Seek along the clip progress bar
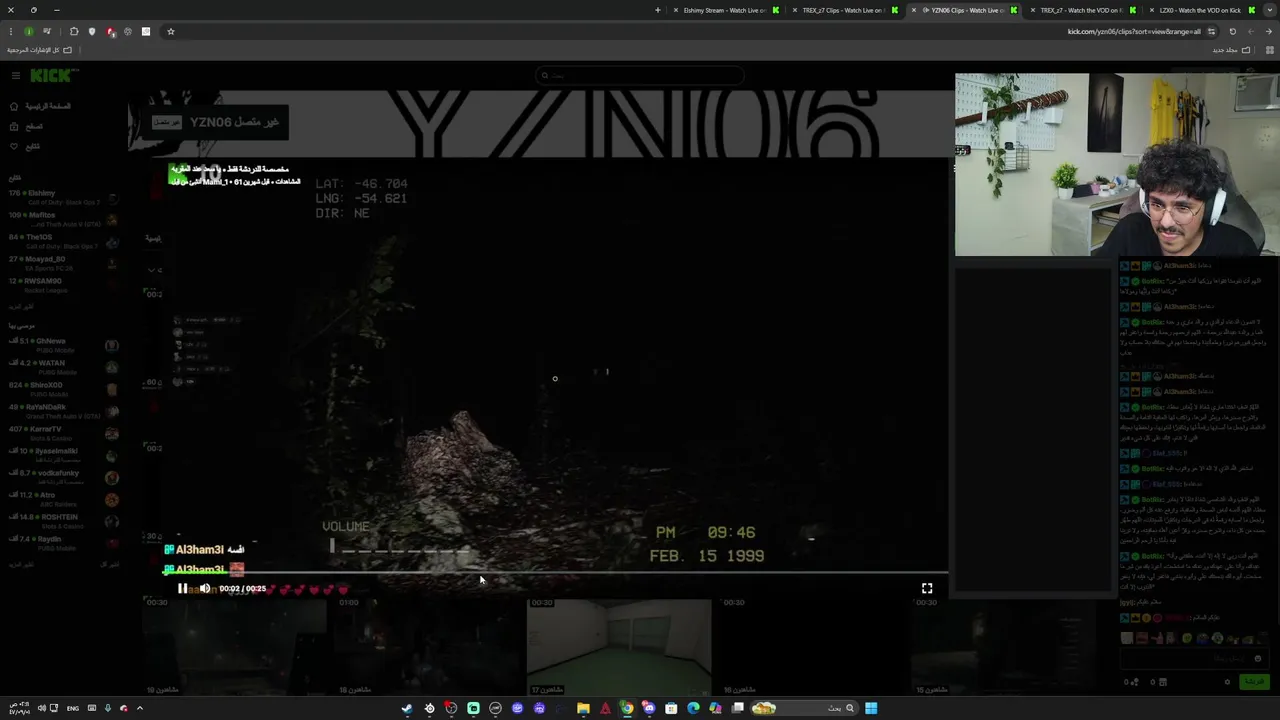The width and height of the screenshot is (1280, 720). pos(556,574)
